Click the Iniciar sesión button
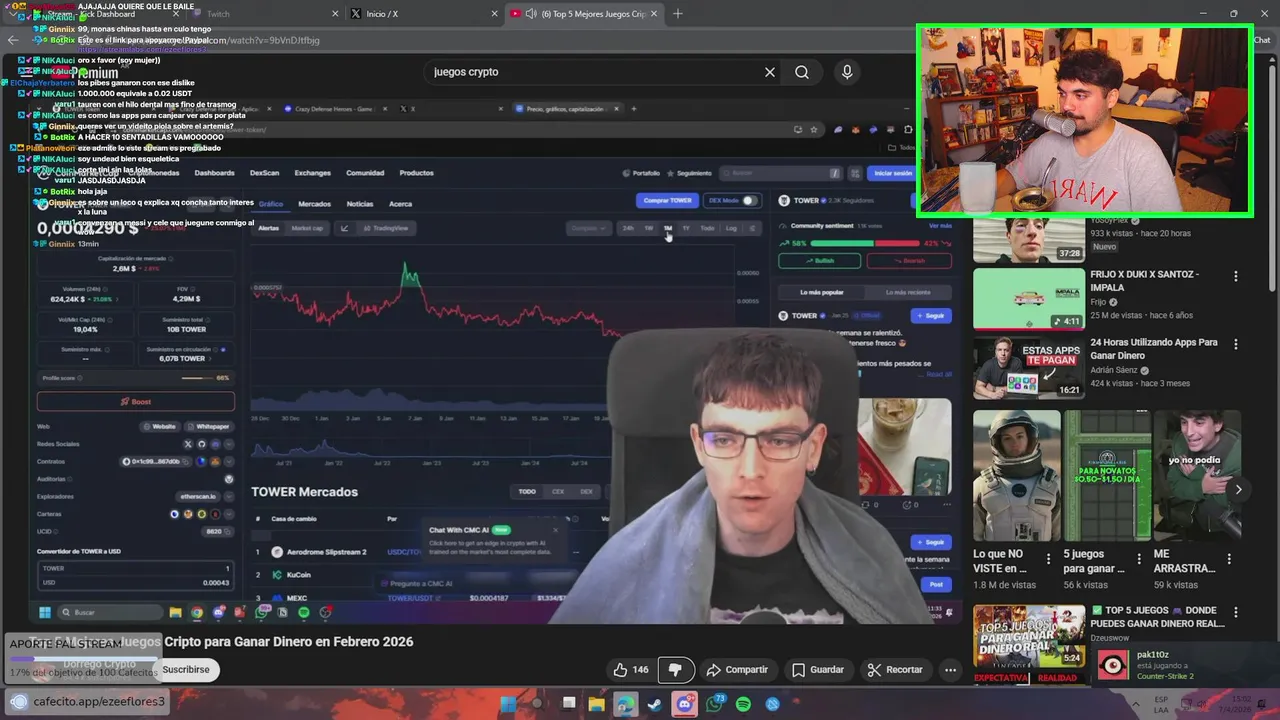Image resolution: width=1280 pixels, height=720 pixels. [x=892, y=173]
